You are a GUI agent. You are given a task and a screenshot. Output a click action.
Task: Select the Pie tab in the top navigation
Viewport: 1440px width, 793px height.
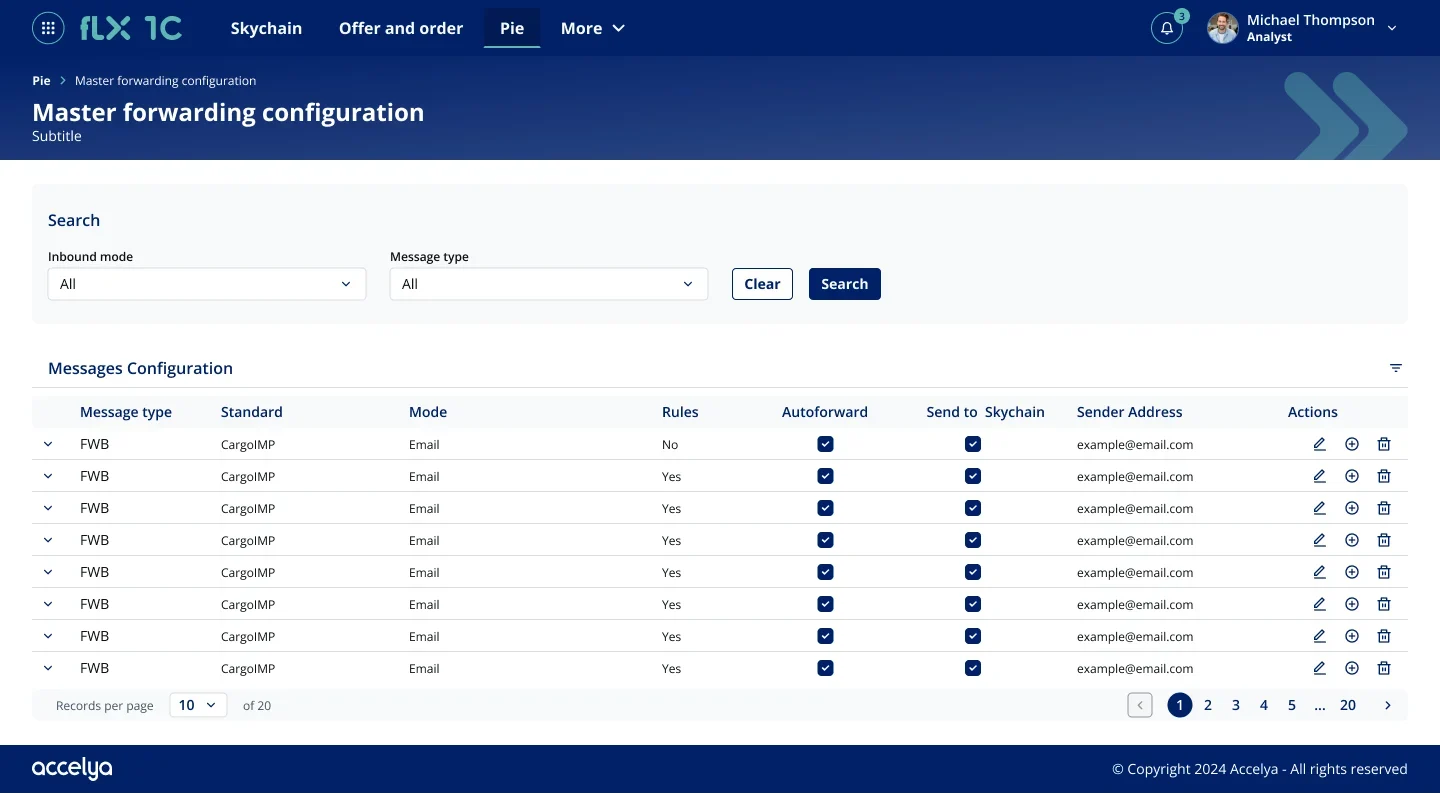click(x=512, y=28)
